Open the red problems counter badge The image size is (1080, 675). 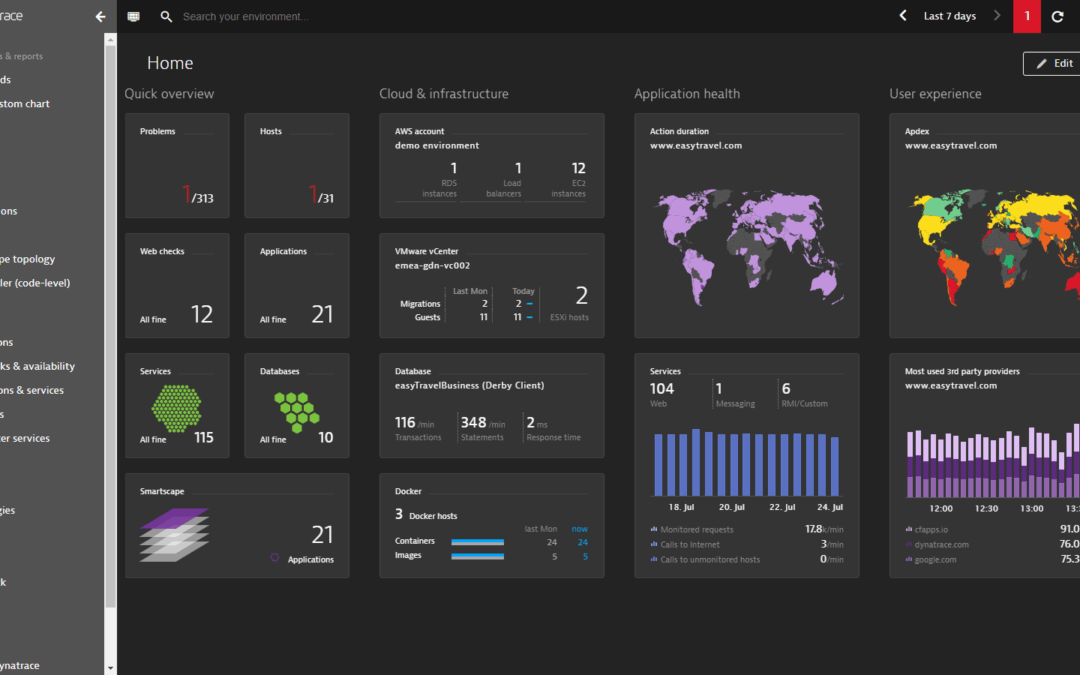tap(1026, 17)
